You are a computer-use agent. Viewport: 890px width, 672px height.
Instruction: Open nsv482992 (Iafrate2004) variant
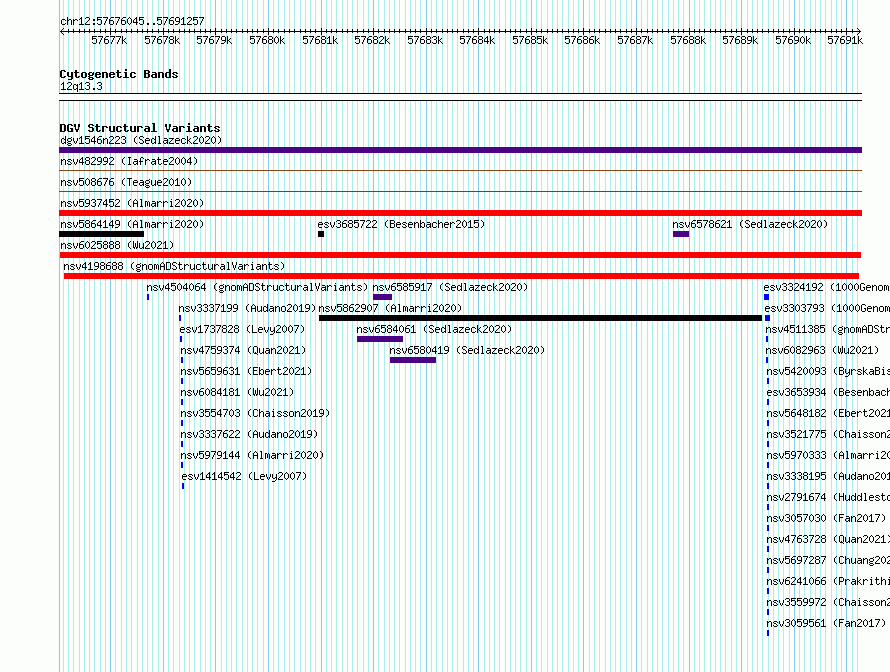click(x=129, y=161)
